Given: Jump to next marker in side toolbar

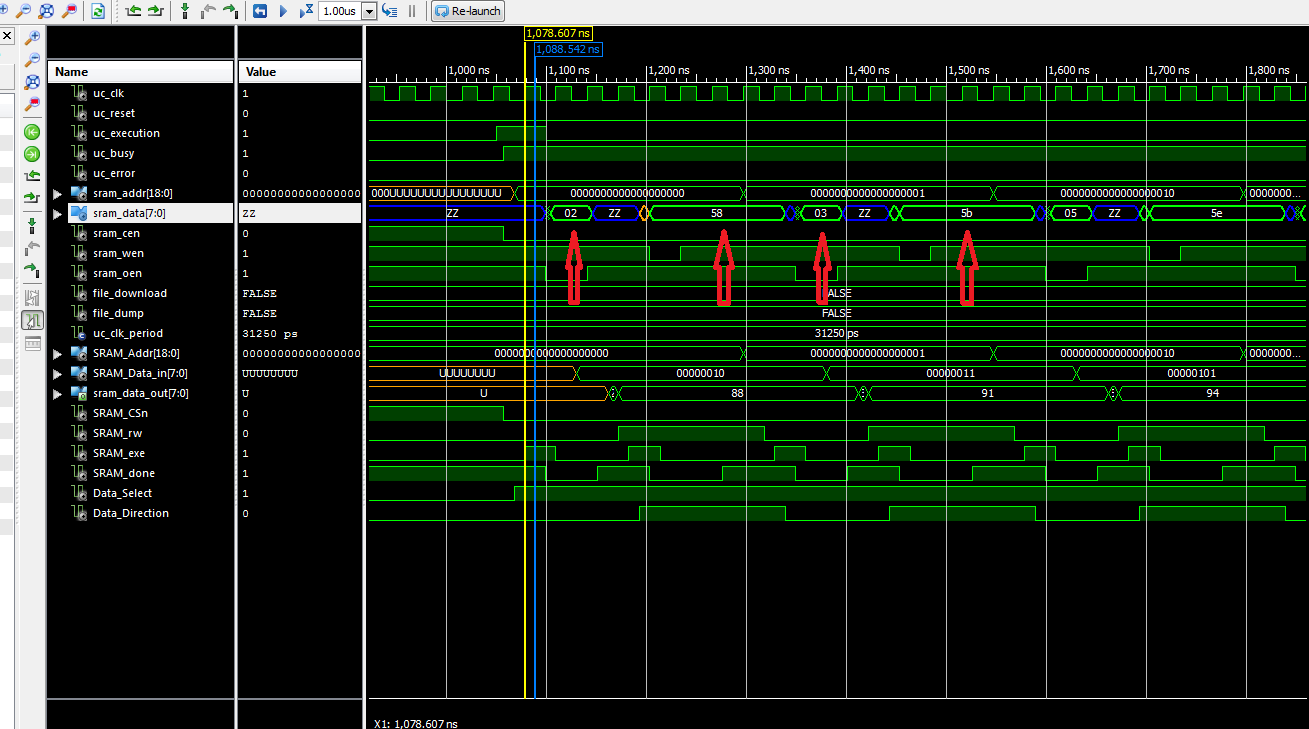Looking at the screenshot, I should (32, 269).
